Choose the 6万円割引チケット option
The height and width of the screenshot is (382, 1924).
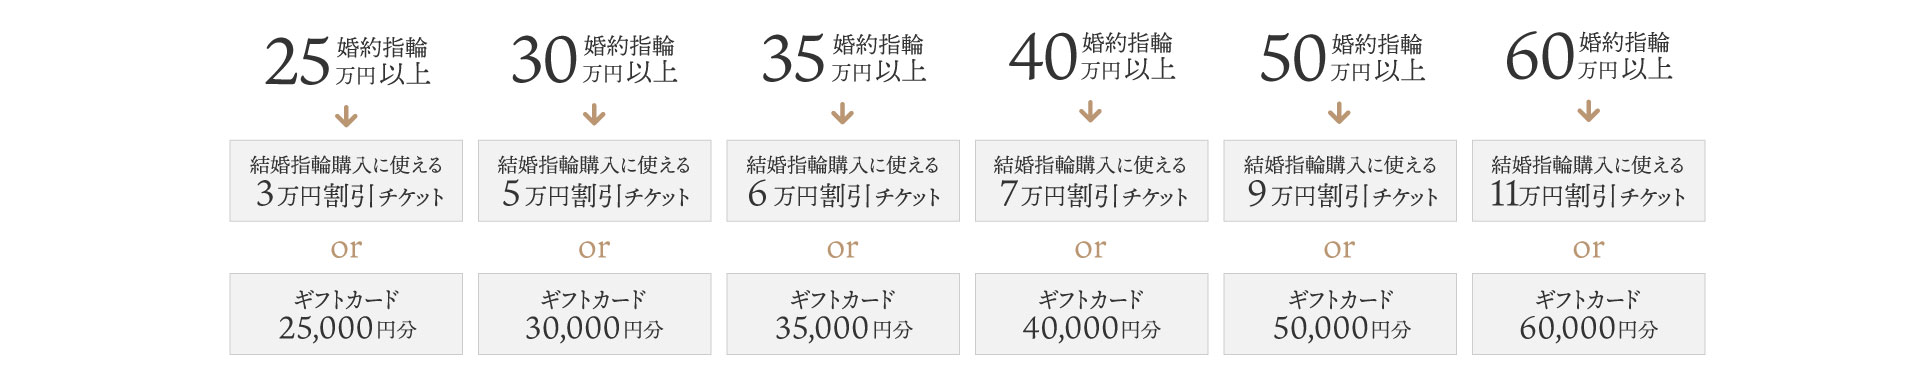tap(843, 181)
